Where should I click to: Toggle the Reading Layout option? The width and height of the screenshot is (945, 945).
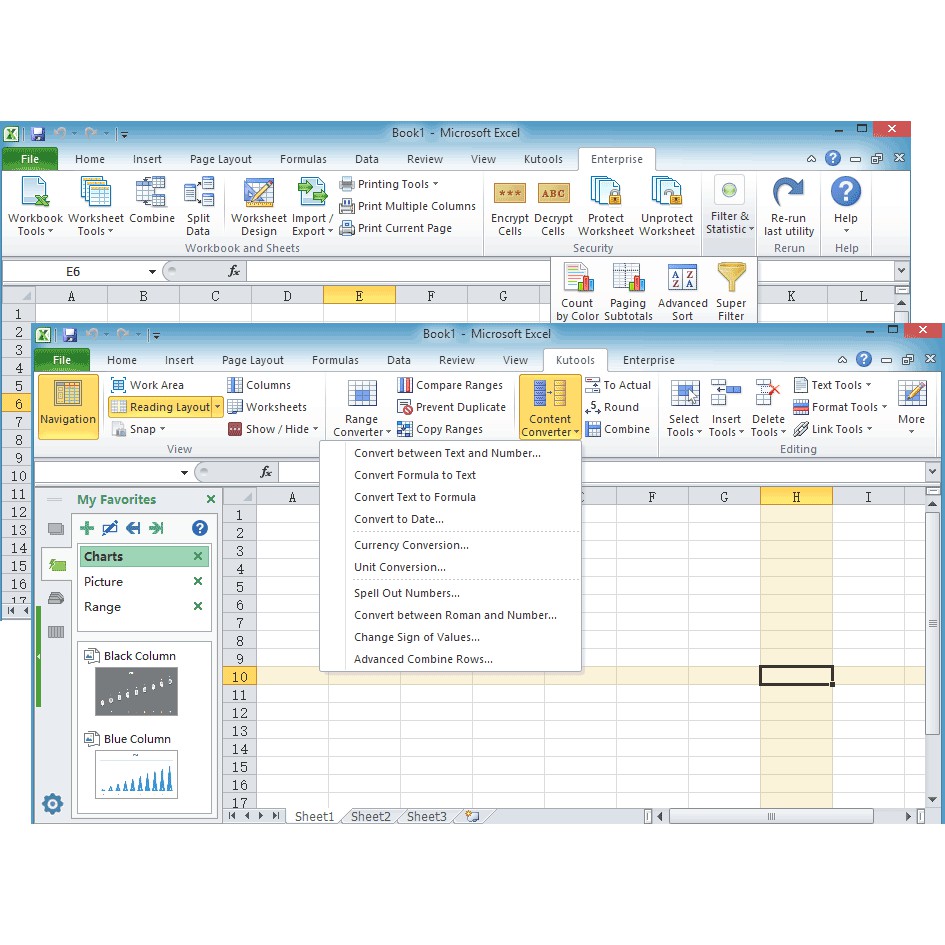pyautogui.click(x=164, y=407)
